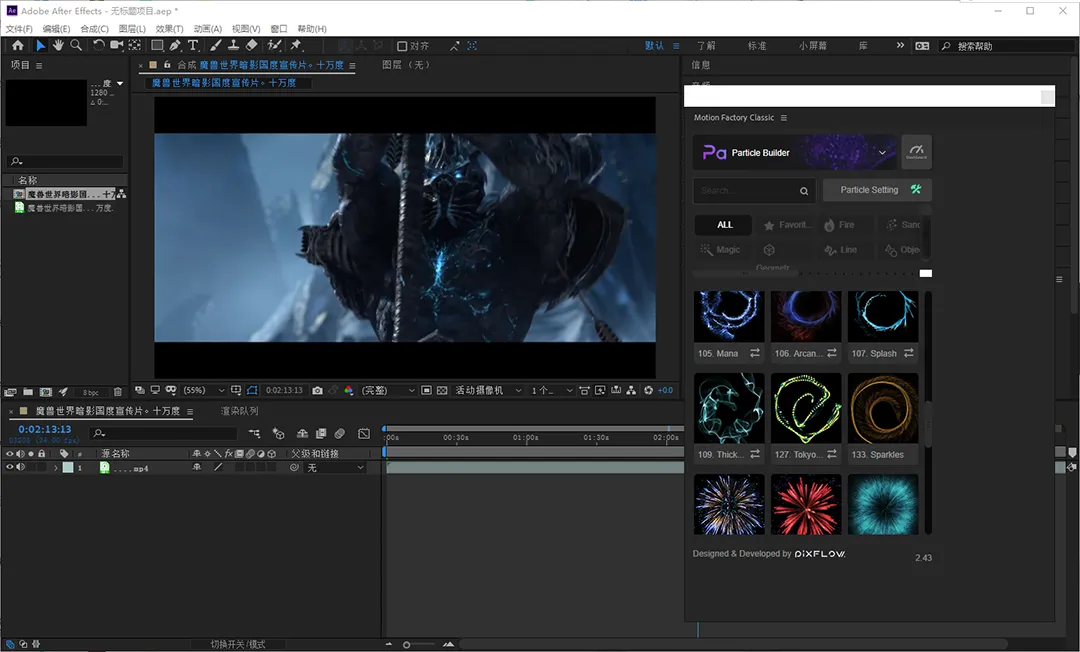The image size is (1080, 652).
Task: Enable the 对齐 snapping checkbox
Action: point(402,46)
